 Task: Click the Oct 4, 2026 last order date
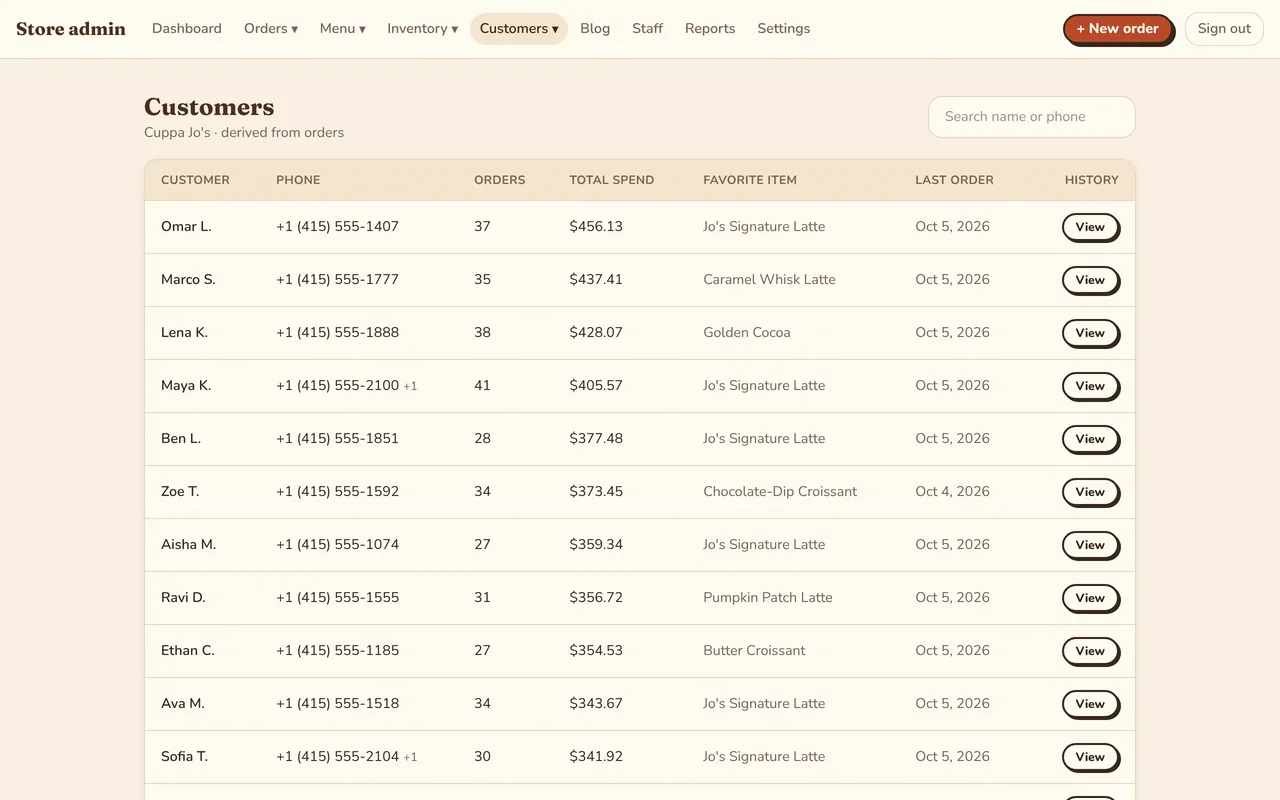click(952, 492)
